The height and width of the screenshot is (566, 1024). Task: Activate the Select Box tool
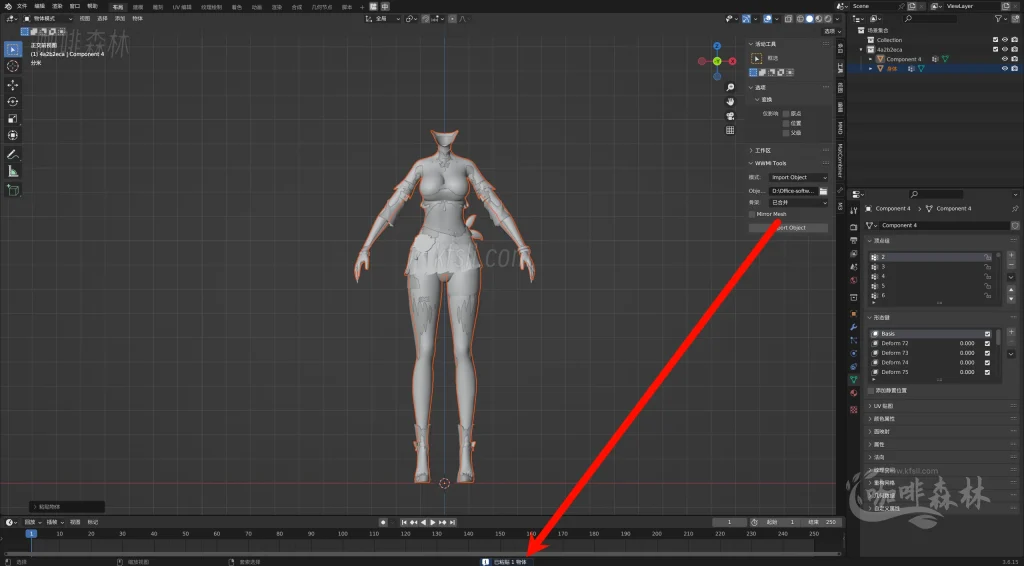click(x=12, y=49)
